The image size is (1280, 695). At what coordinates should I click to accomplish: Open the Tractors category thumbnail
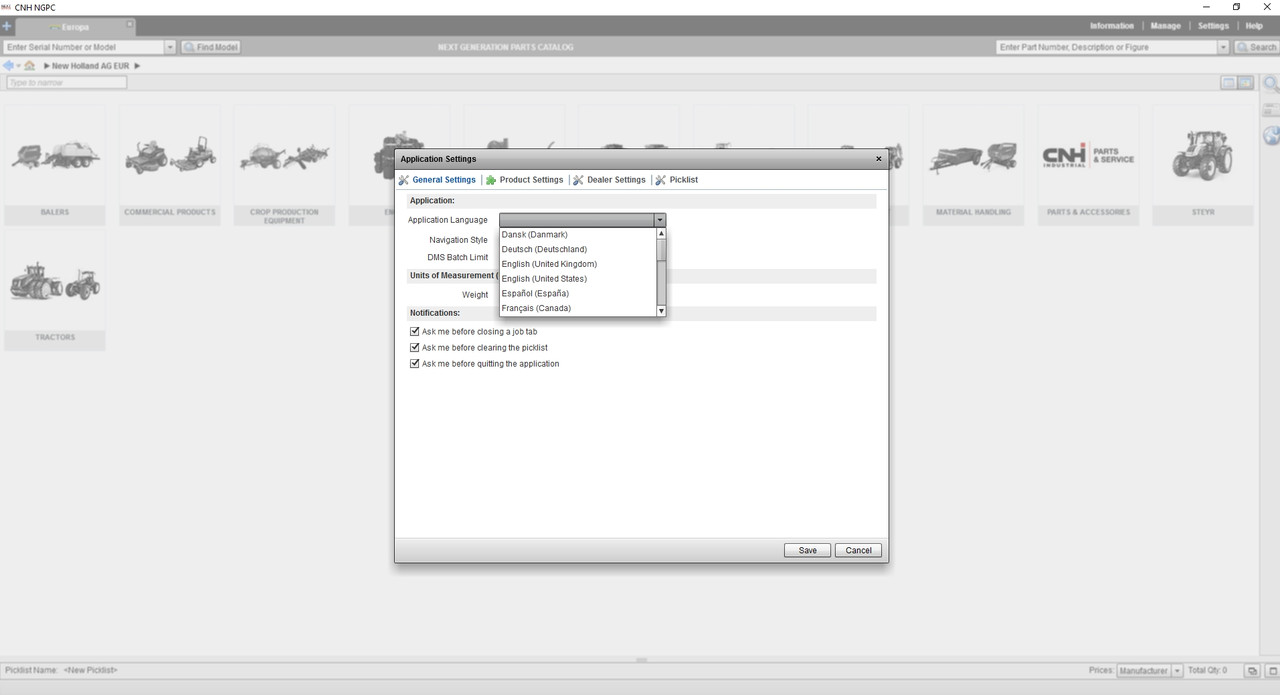tap(55, 289)
